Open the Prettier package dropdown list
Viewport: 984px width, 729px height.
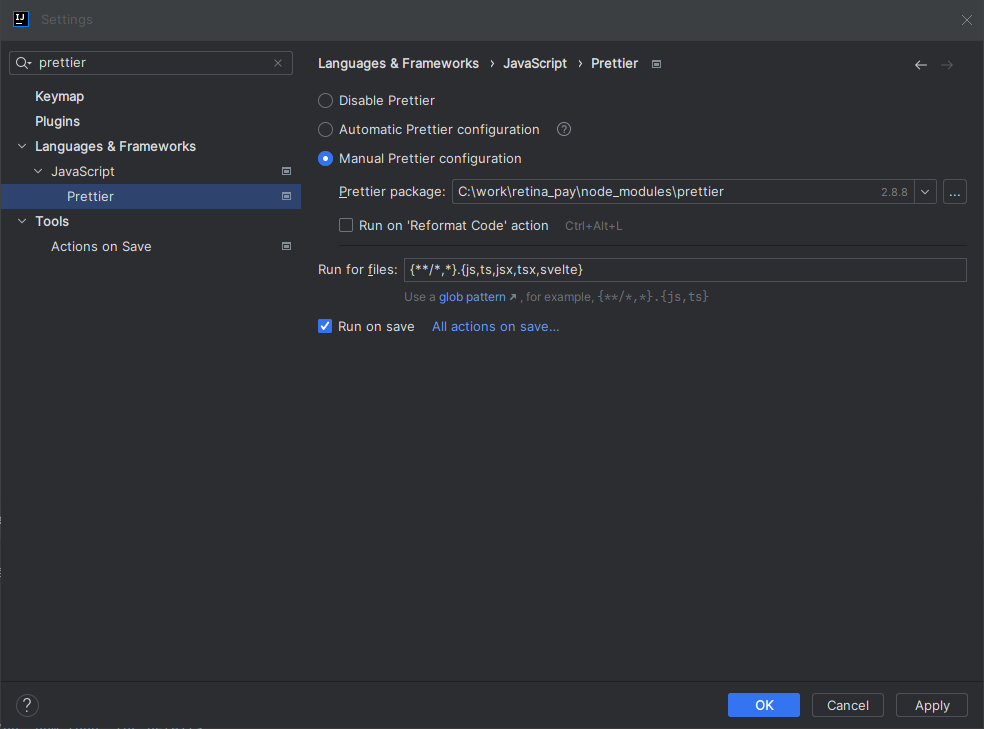[x=925, y=192]
